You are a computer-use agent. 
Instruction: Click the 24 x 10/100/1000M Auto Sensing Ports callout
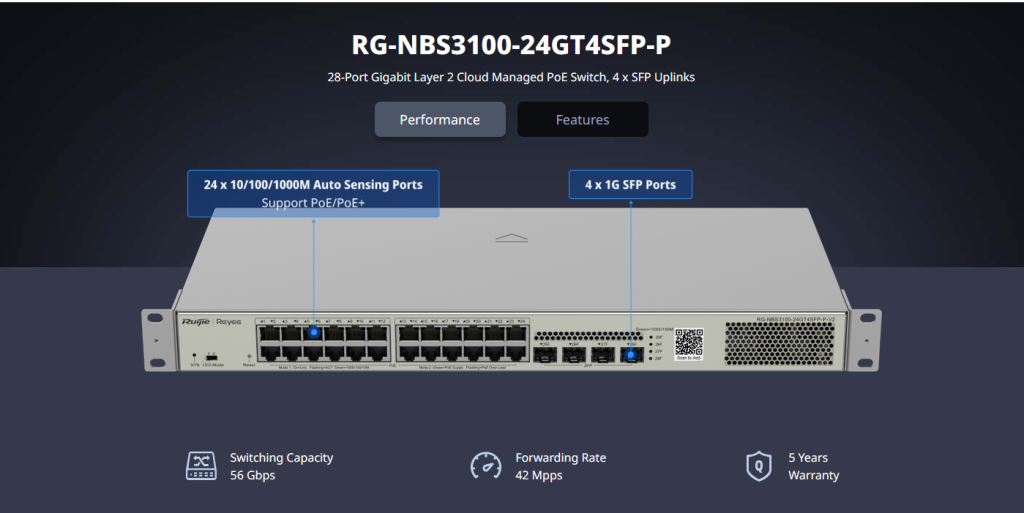pyautogui.click(x=313, y=193)
